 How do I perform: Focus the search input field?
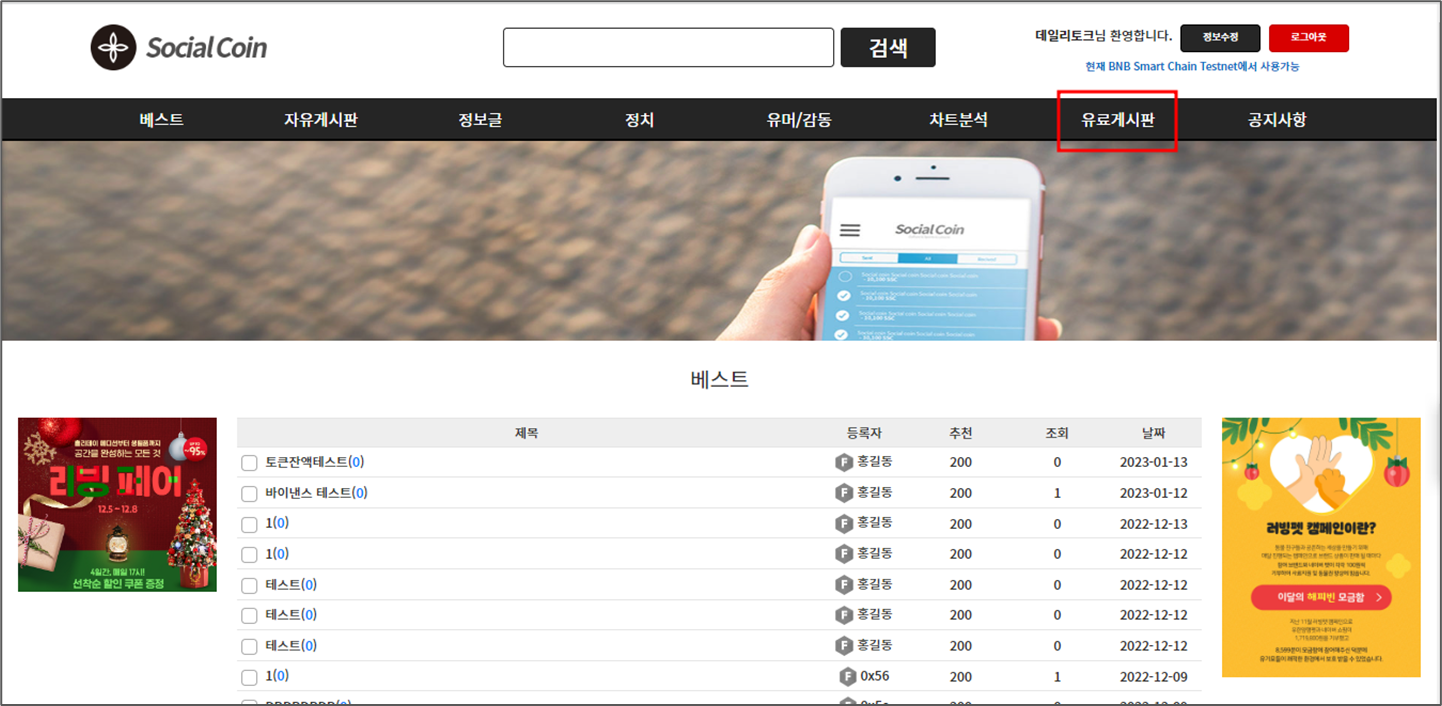tap(668, 47)
